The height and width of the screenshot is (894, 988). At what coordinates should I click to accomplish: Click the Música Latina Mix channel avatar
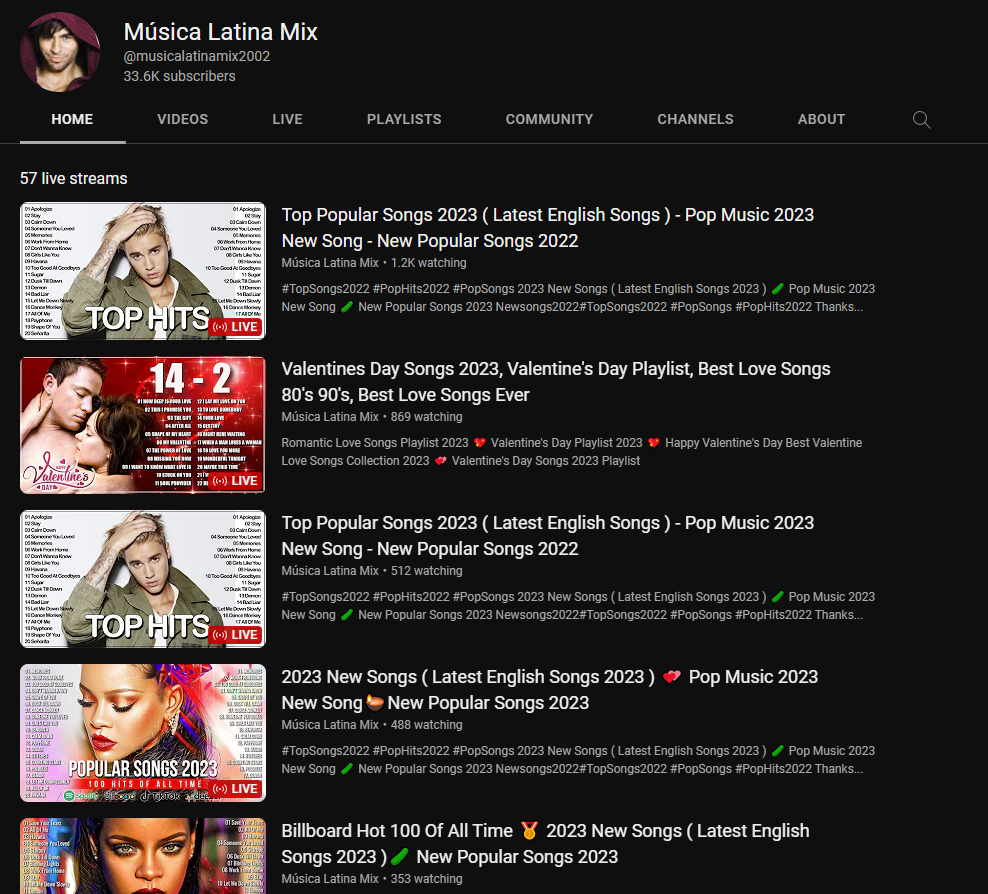pos(60,52)
